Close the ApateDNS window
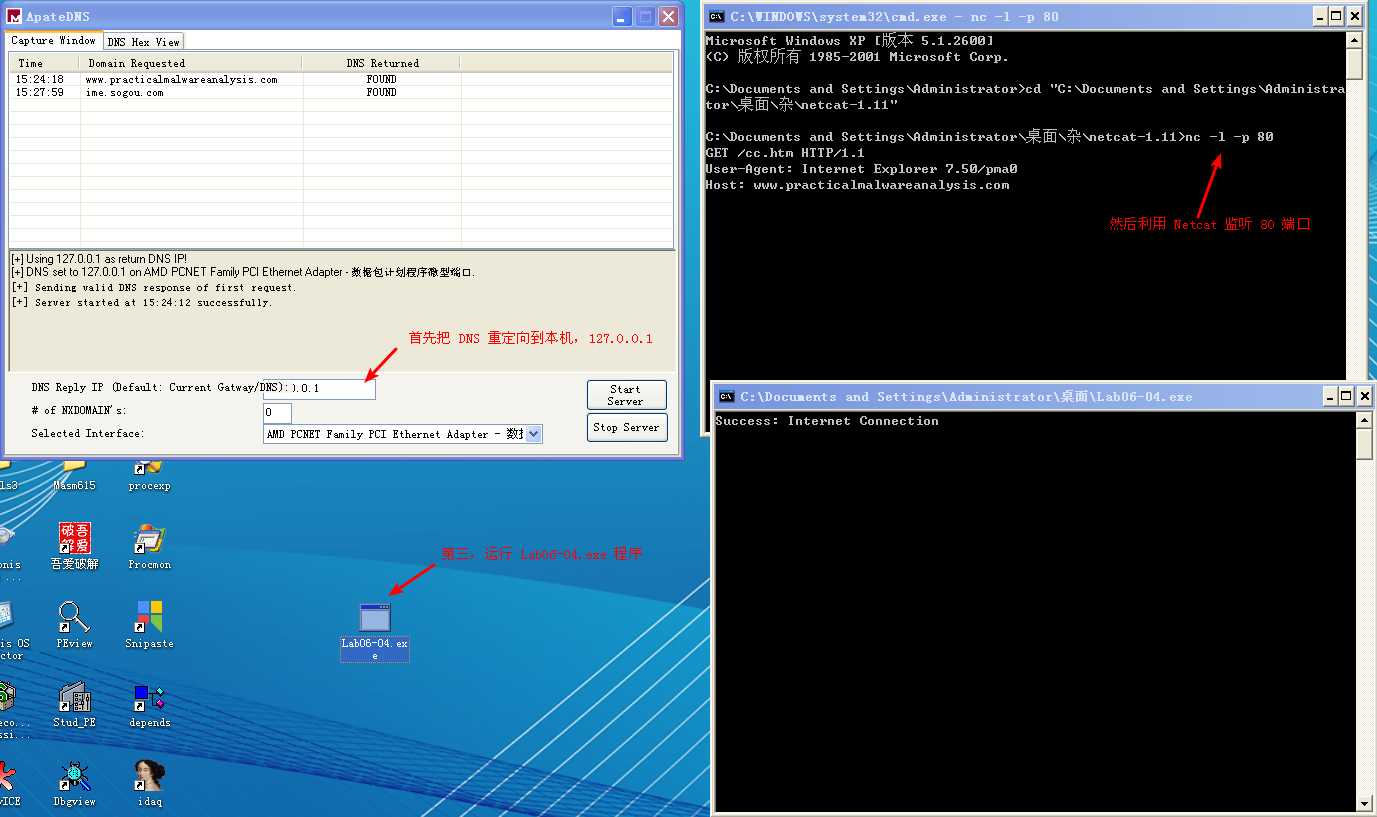Viewport: 1377px width, 817px height. pyautogui.click(x=668, y=17)
